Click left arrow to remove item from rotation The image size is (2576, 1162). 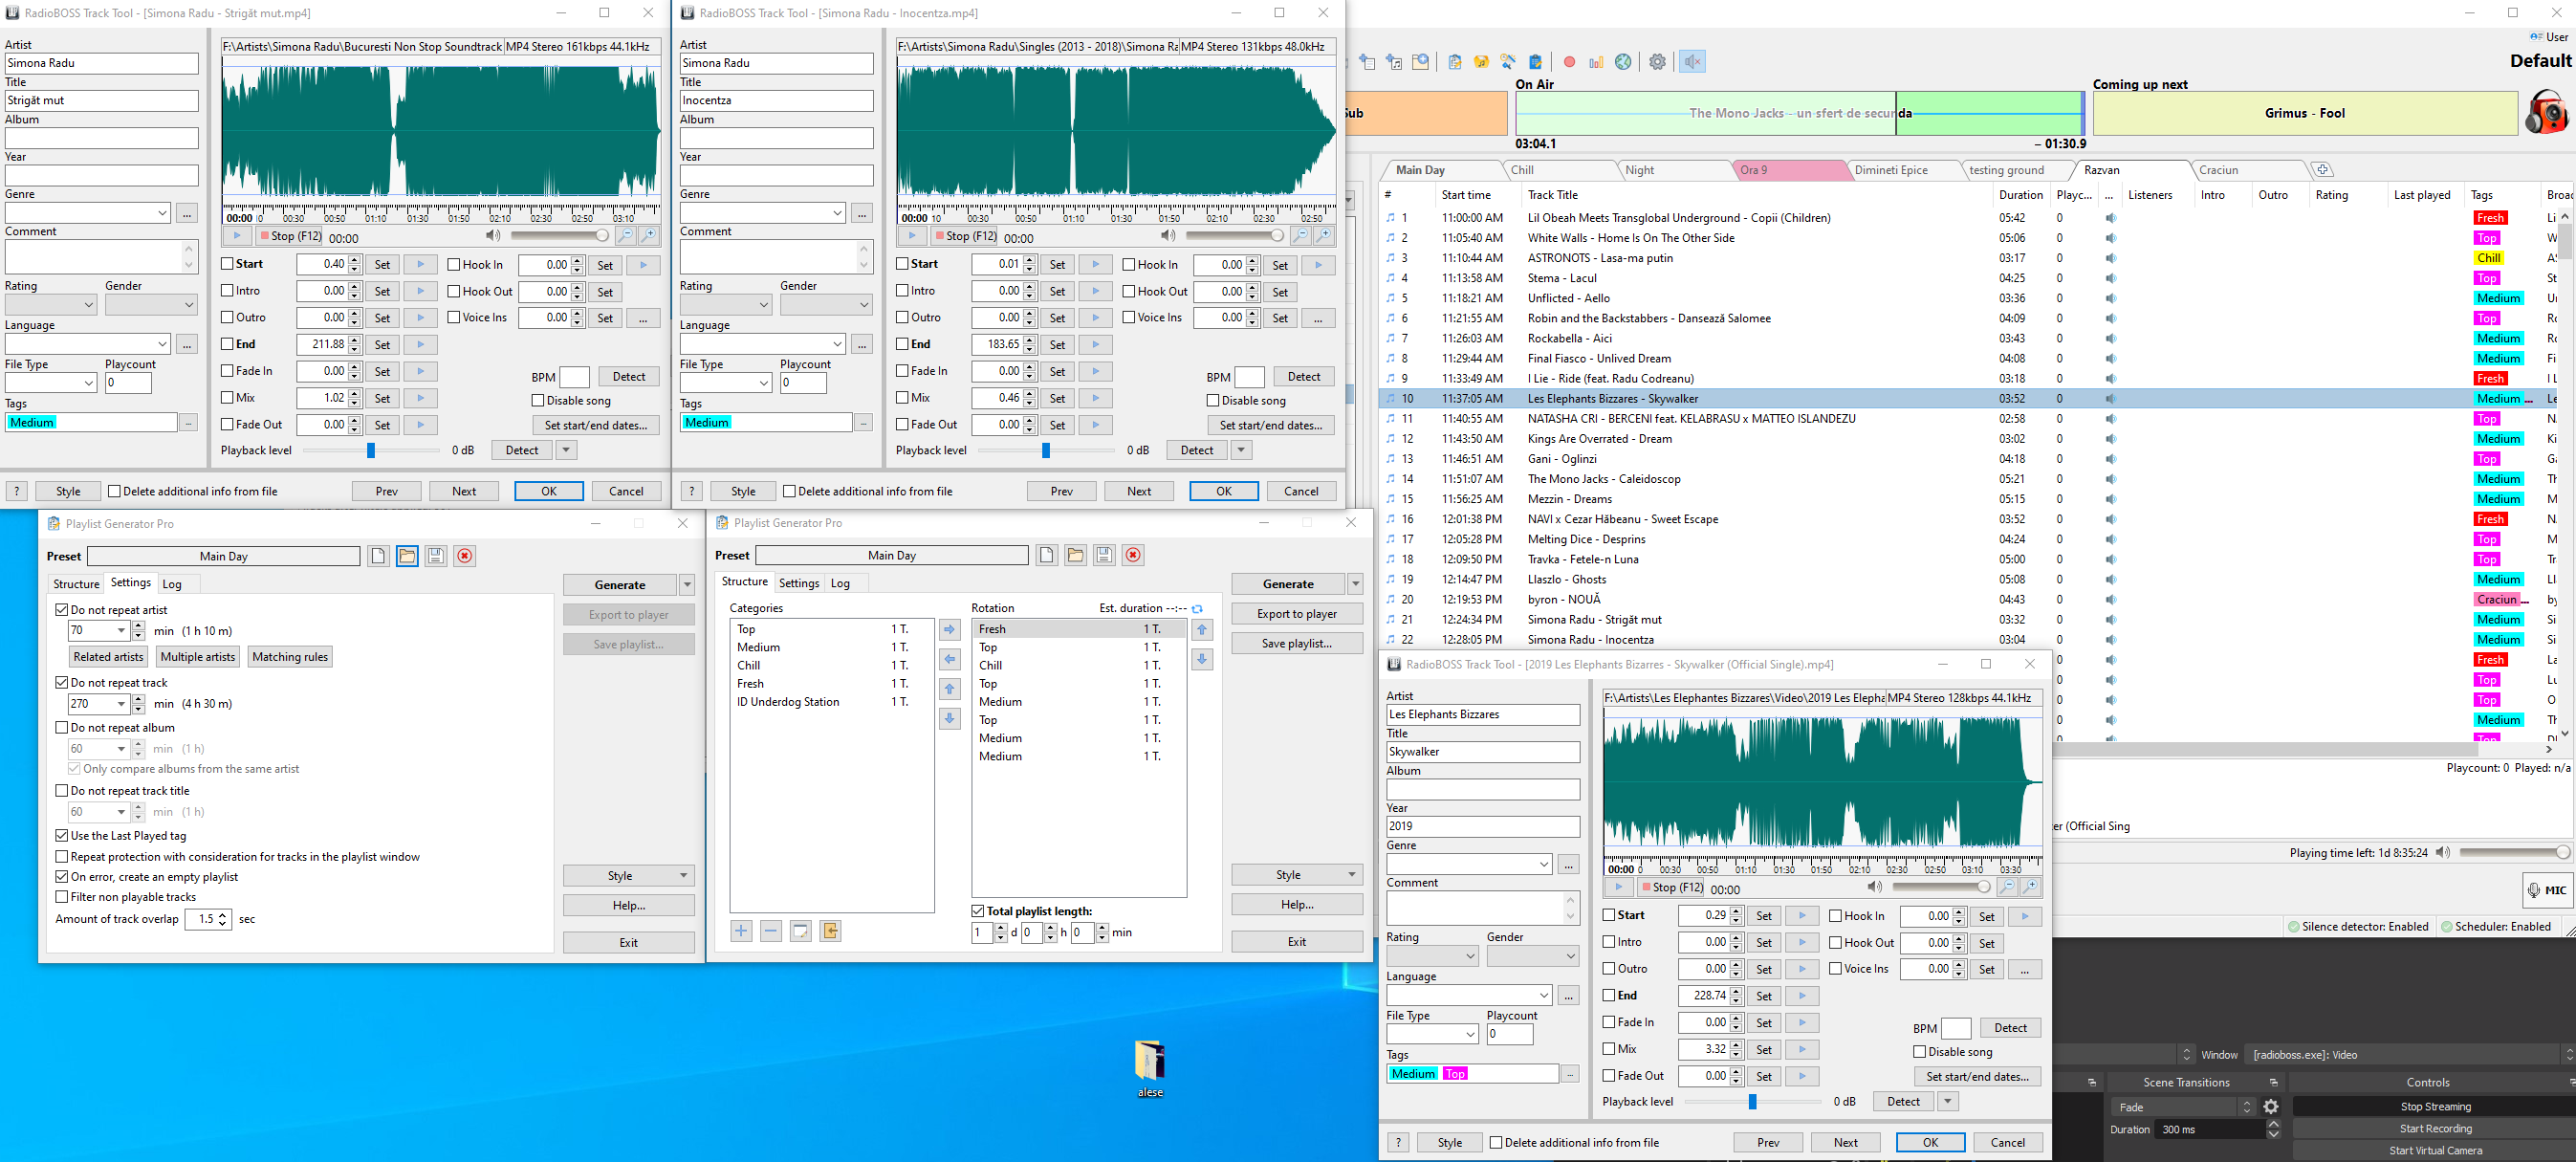click(950, 659)
